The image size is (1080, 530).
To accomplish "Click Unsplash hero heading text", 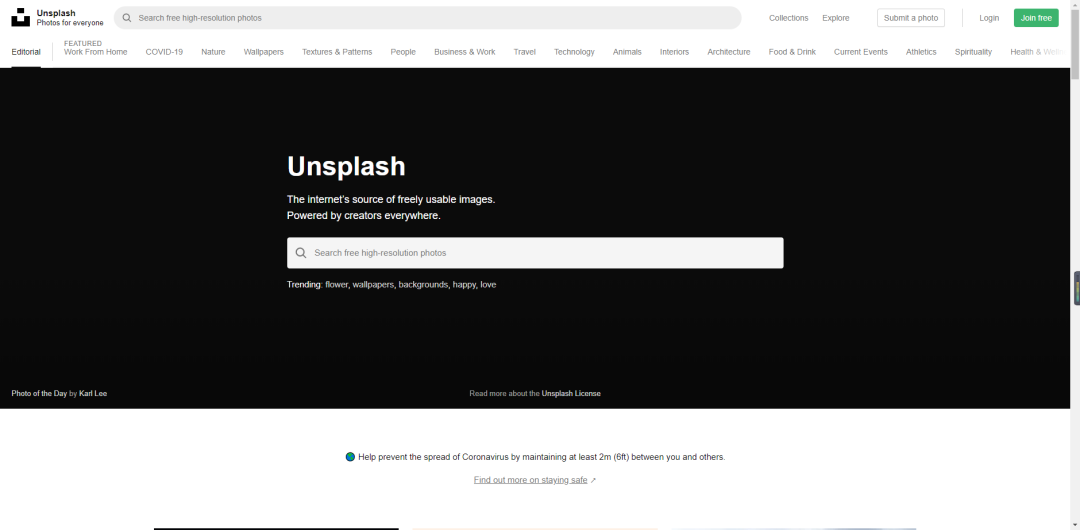I will (346, 166).
